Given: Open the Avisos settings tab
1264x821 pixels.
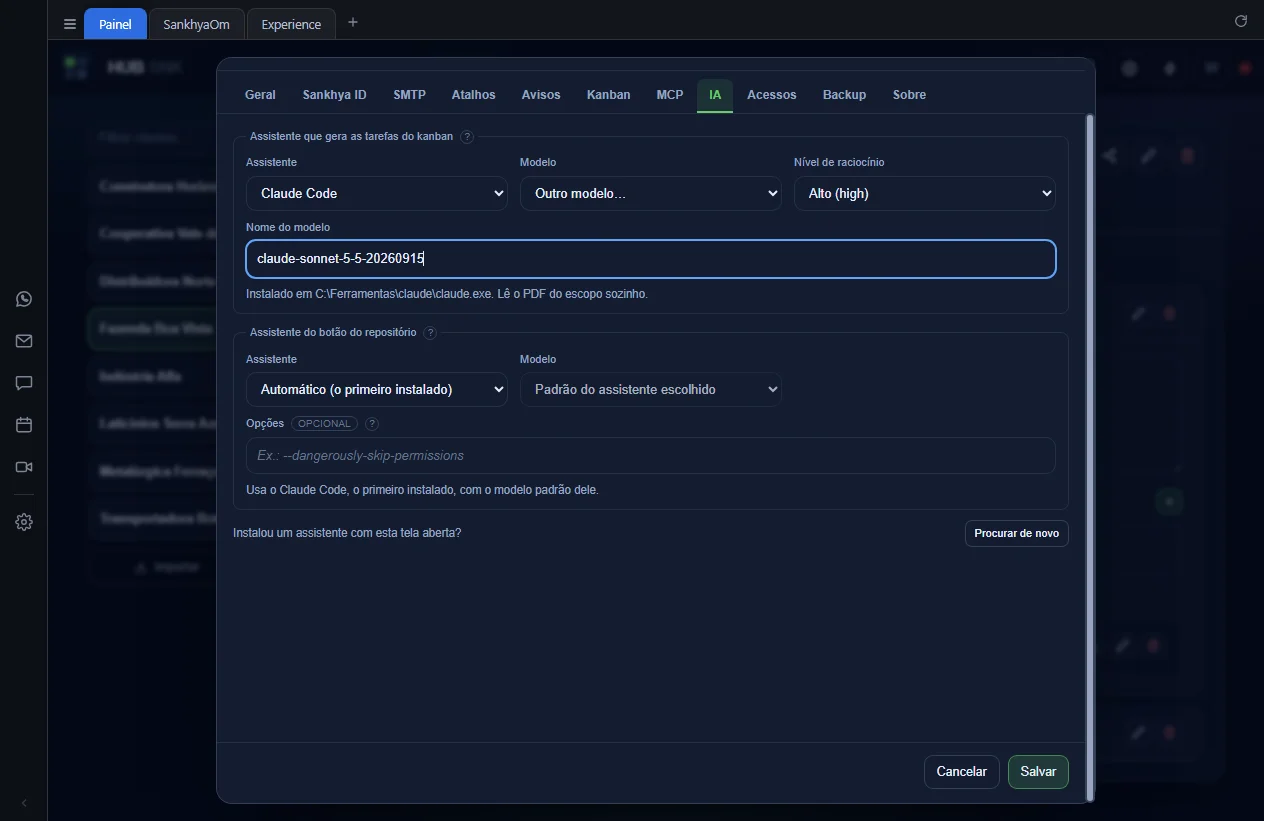Looking at the screenshot, I should [x=541, y=95].
